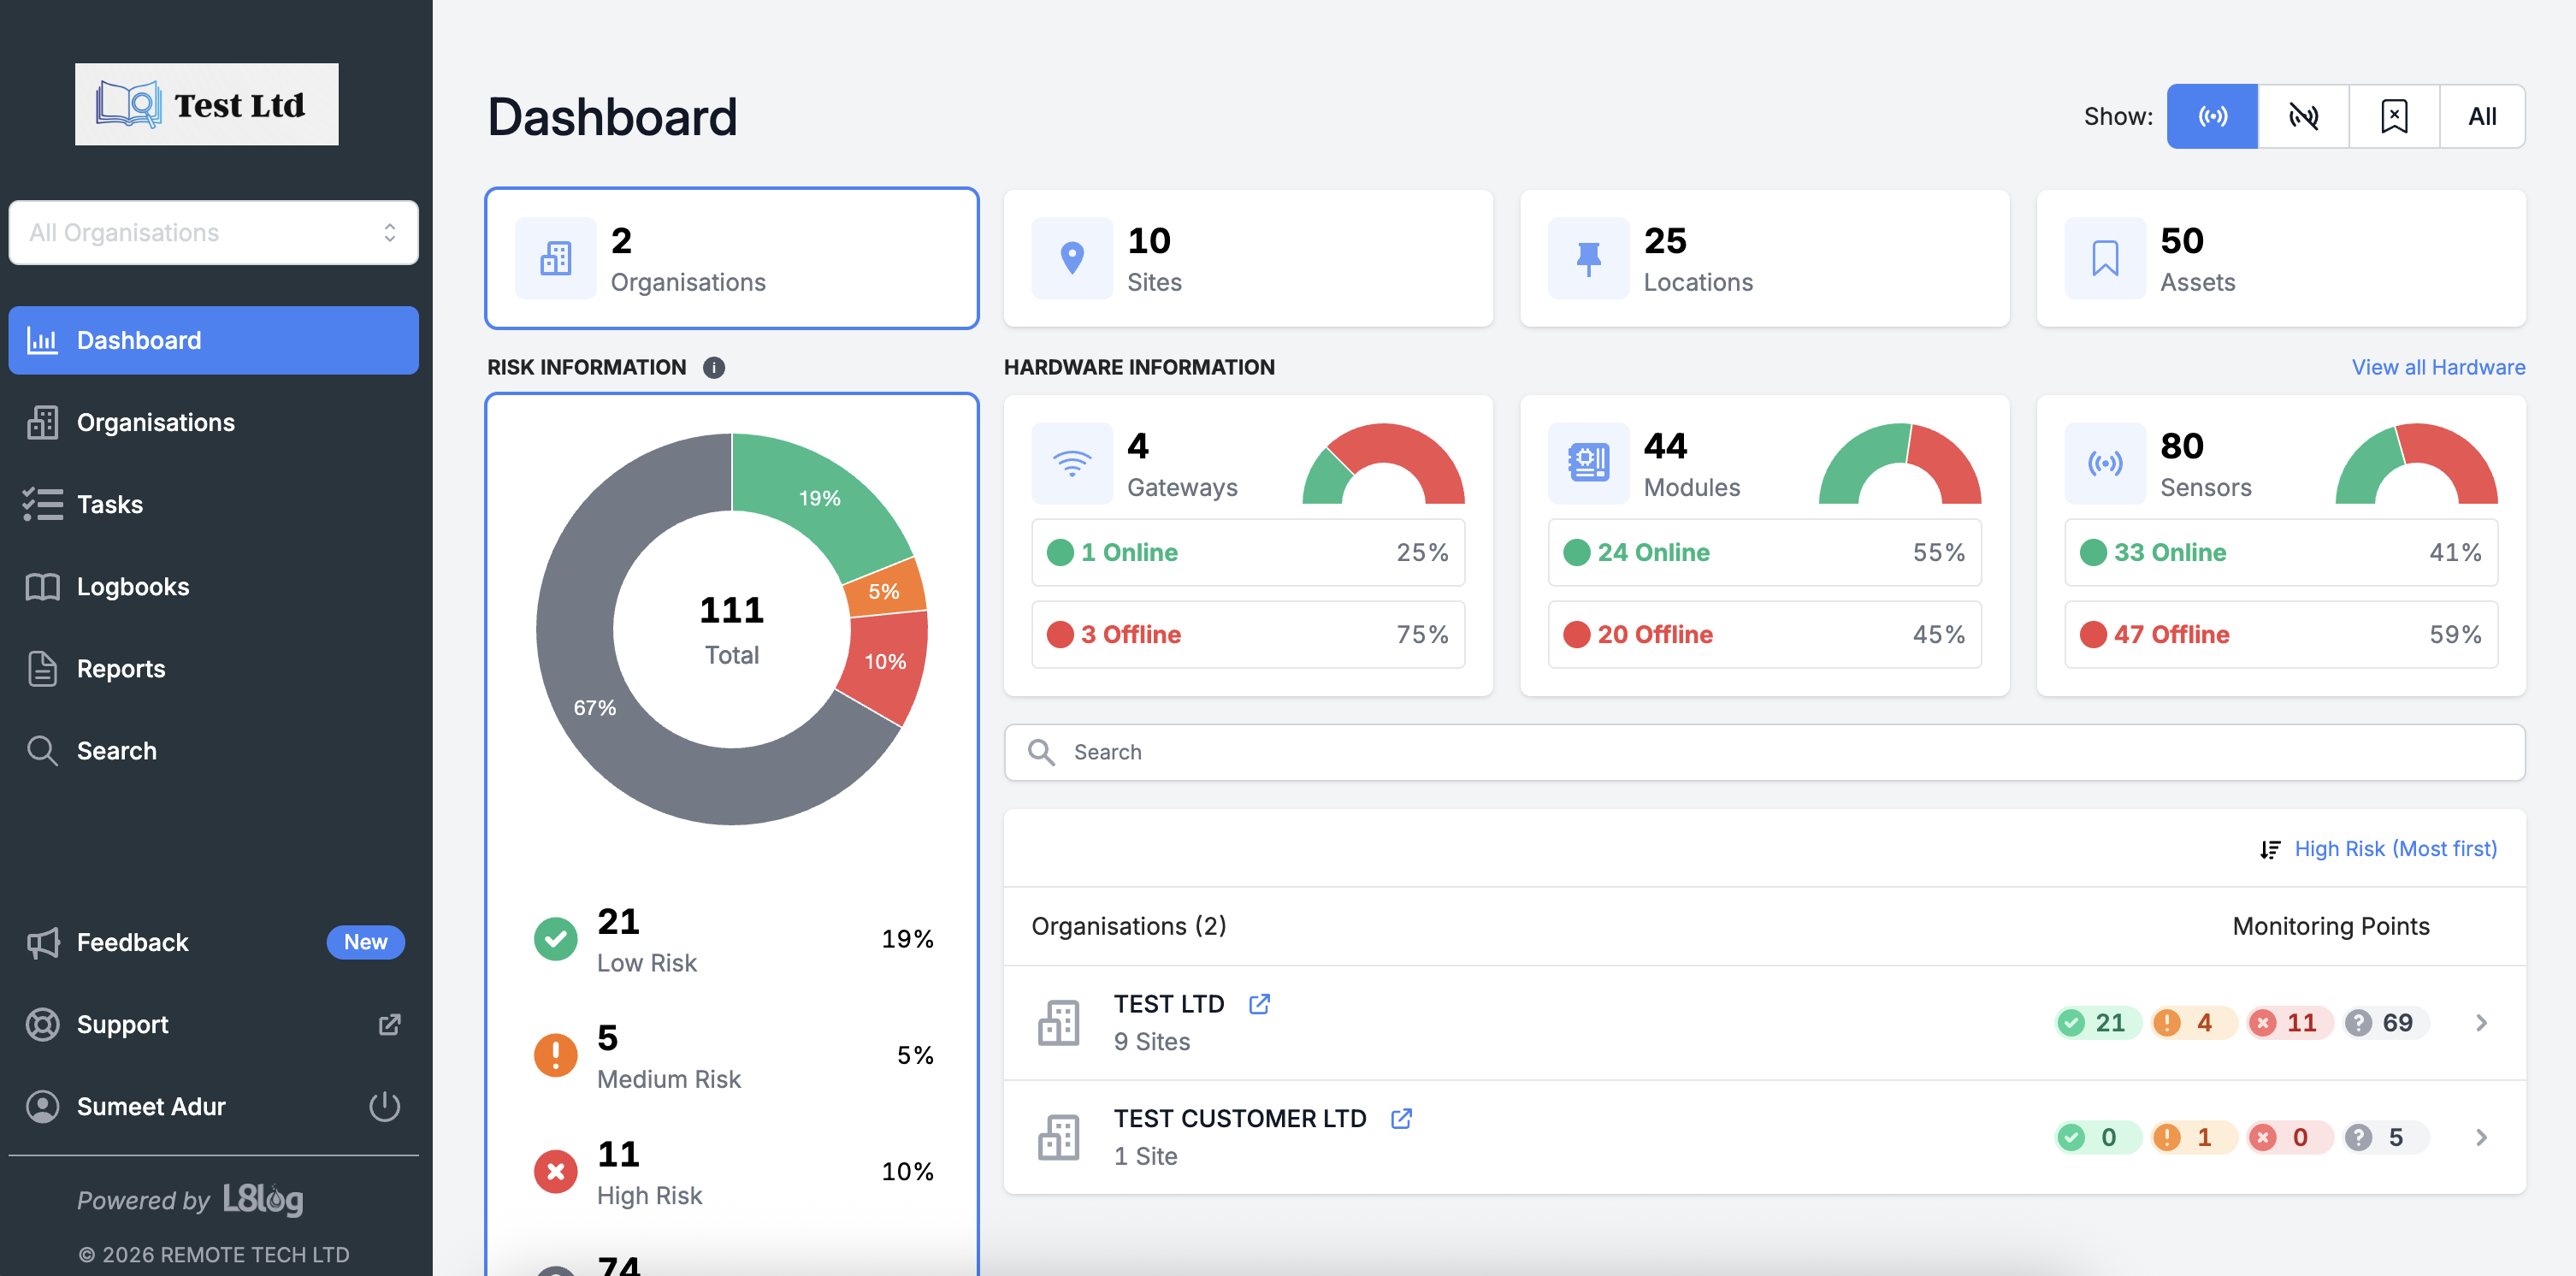Switch Show filter to All
The width and height of the screenshot is (2576, 1276).
2482,116
